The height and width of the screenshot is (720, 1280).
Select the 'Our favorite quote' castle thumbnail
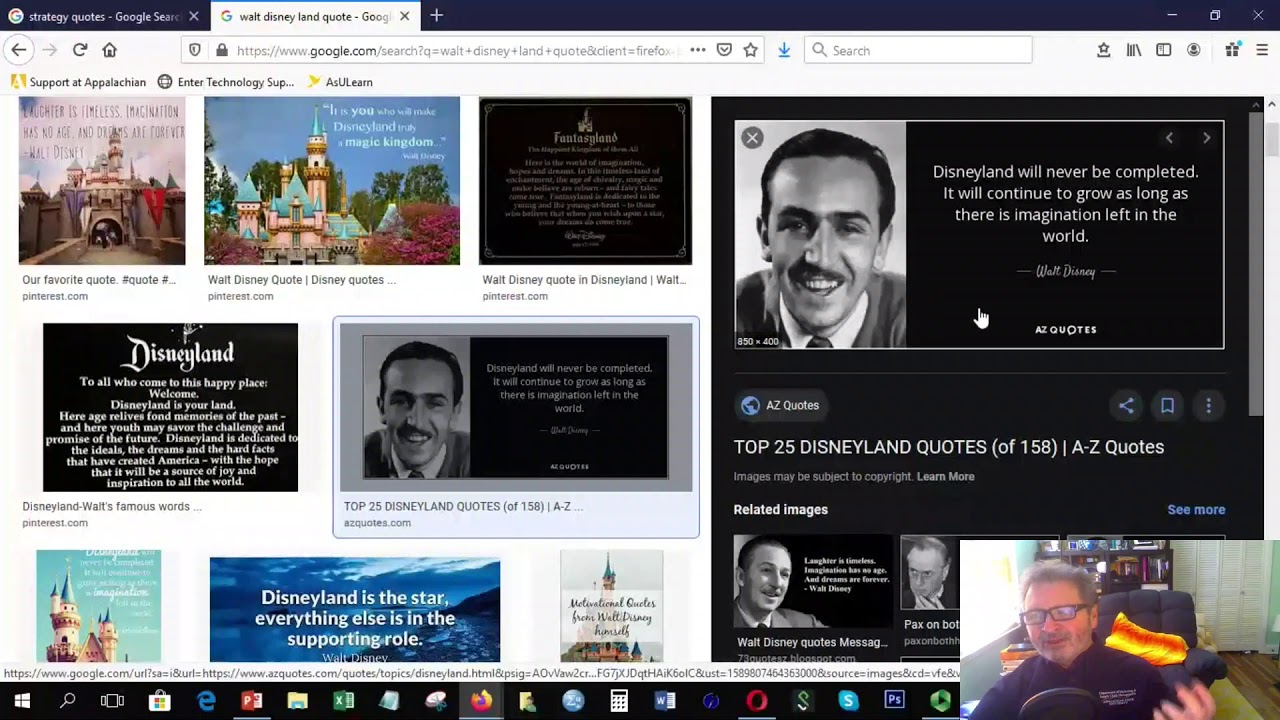[x=102, y=181]
